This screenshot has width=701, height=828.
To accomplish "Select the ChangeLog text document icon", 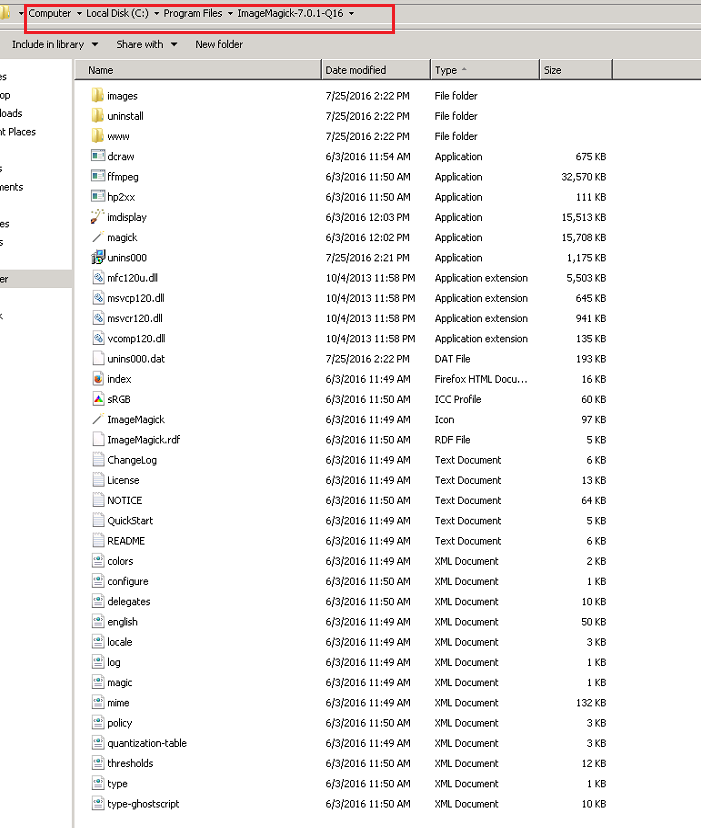I will [98, 460].
